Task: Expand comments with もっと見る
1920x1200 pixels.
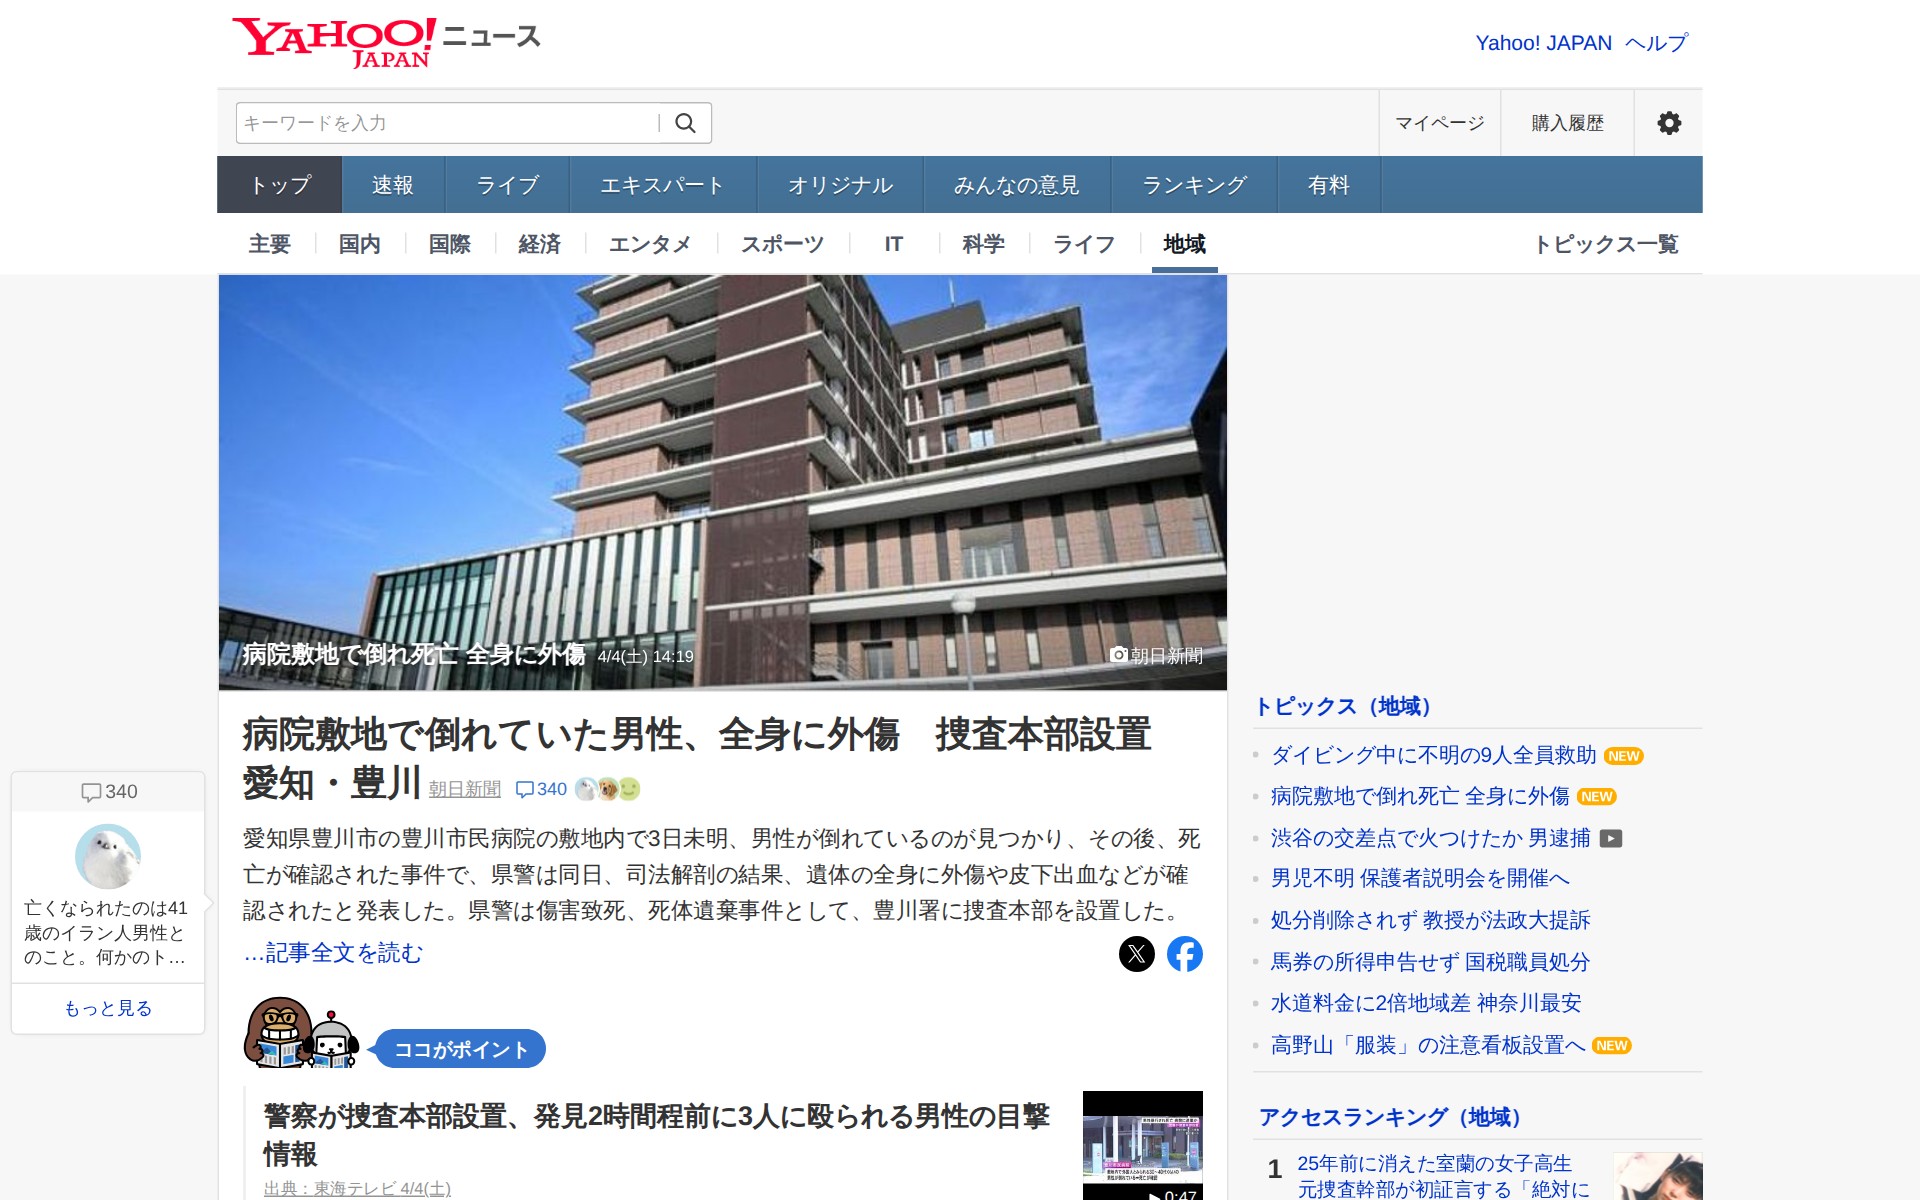Action: pos(108,1008)
